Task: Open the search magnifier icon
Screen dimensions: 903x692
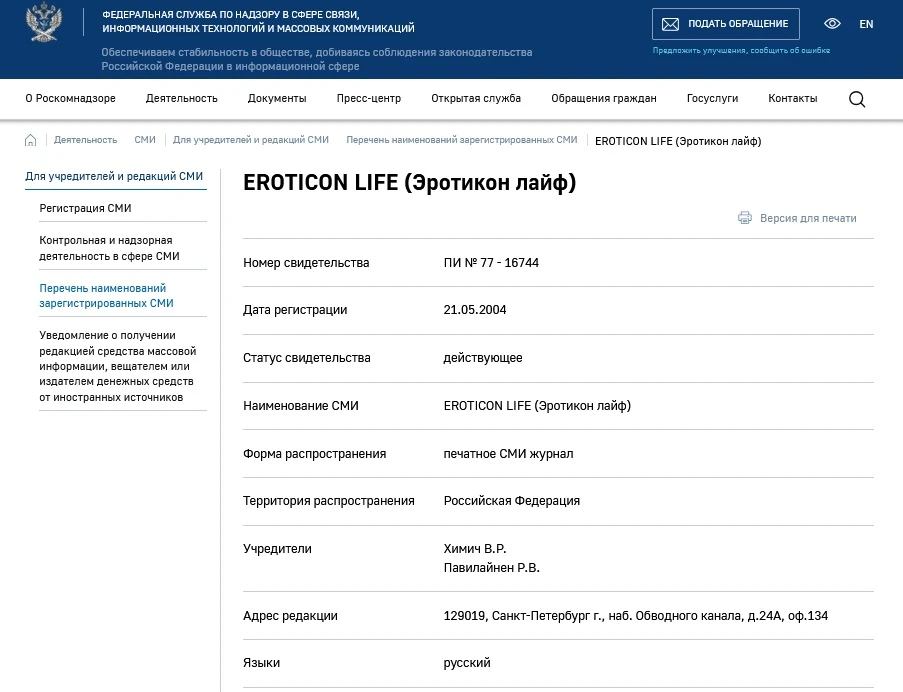Action: pos(857,99)
